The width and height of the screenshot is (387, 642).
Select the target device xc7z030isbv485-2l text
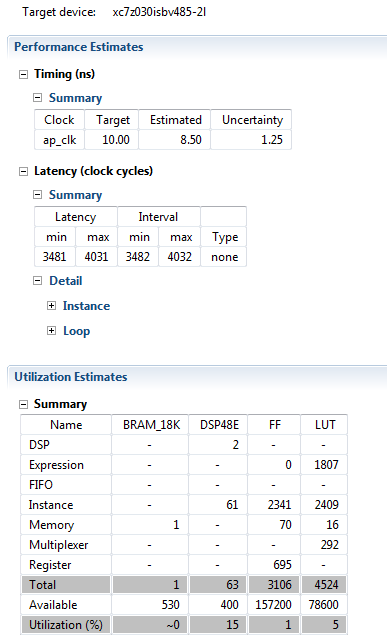(x=159, y=12)
